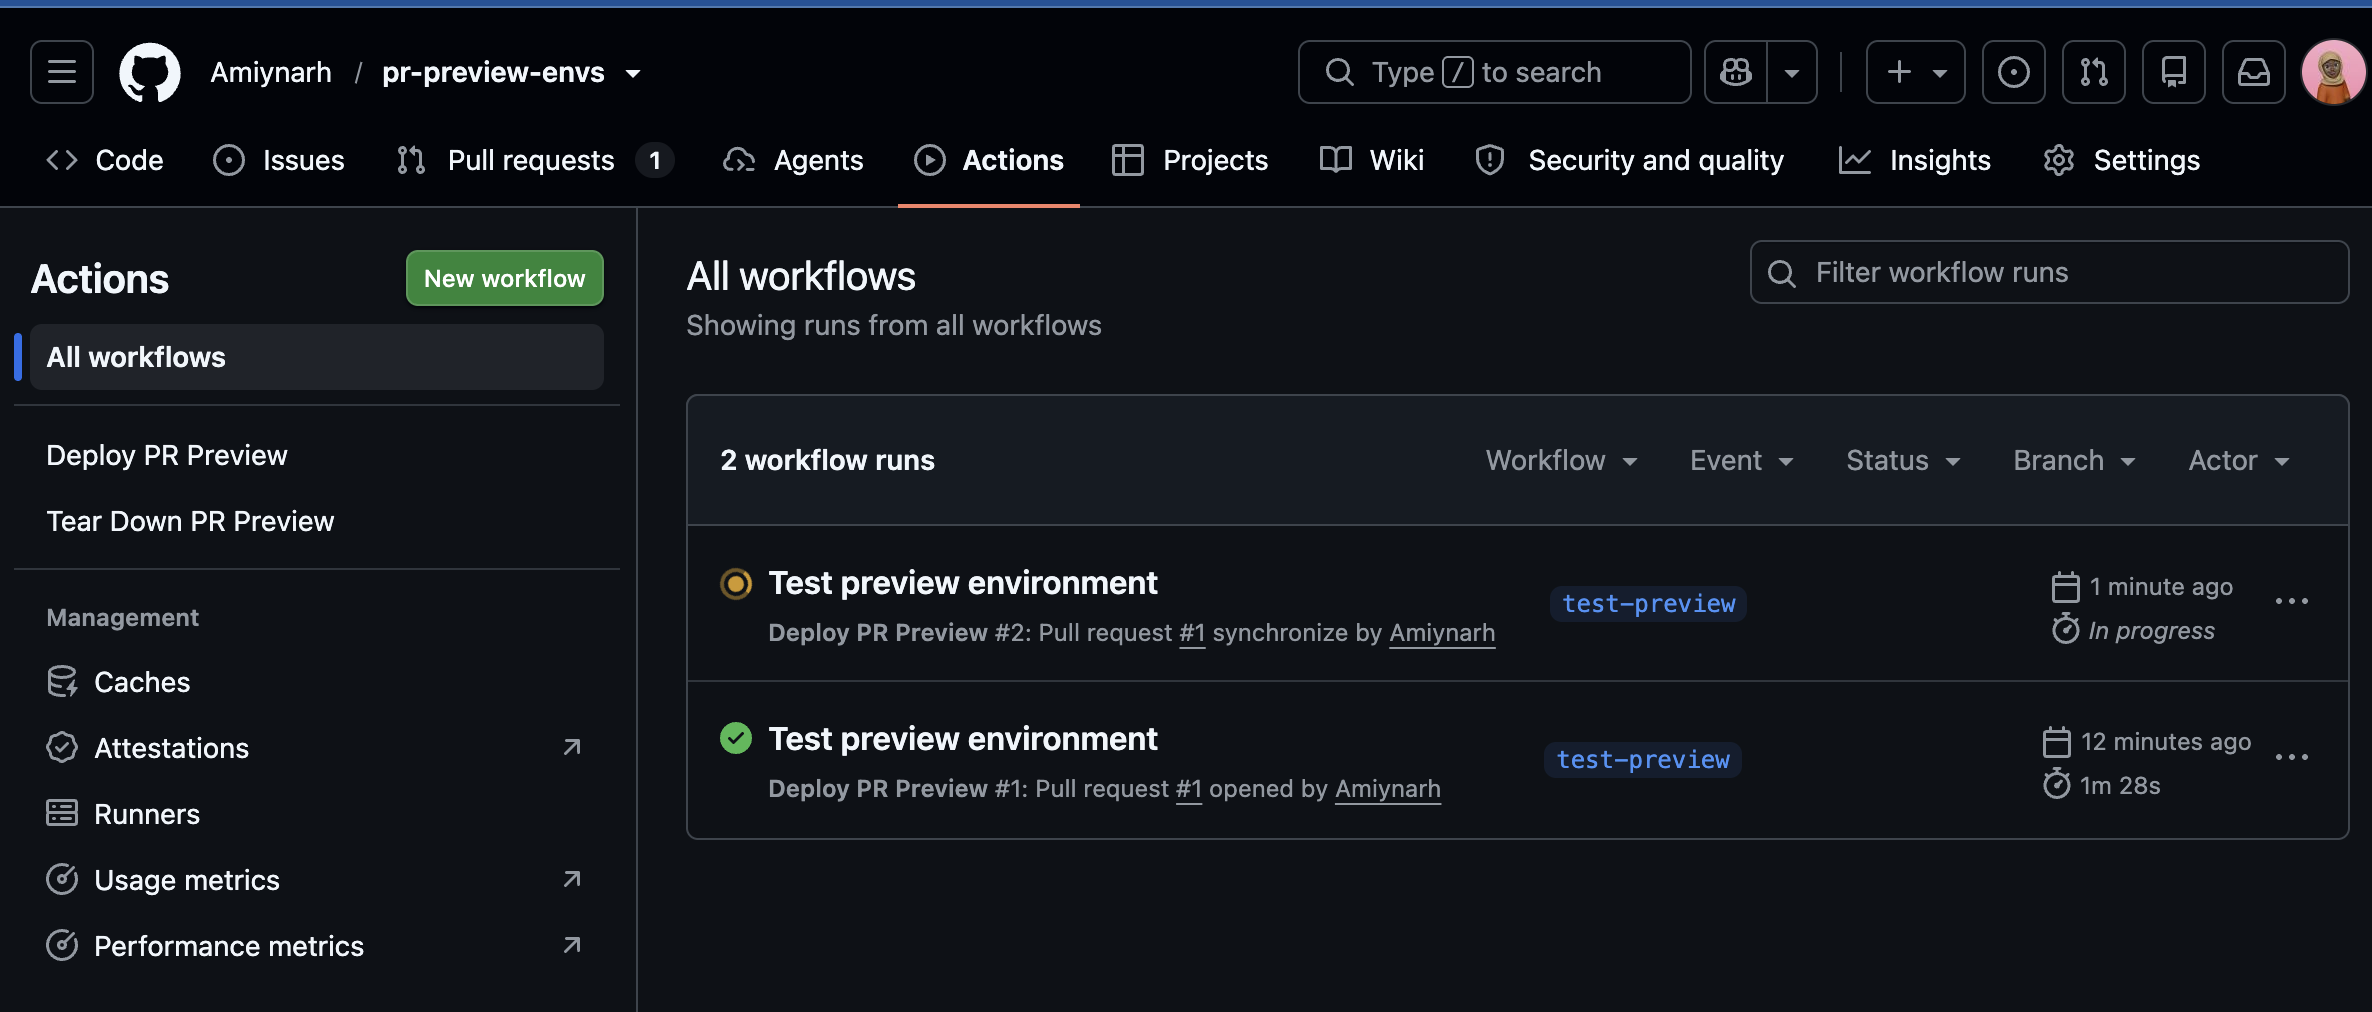Open the in-progress Test preview environment run
Screen dimensions: 2372x1012
coord(962,583)
